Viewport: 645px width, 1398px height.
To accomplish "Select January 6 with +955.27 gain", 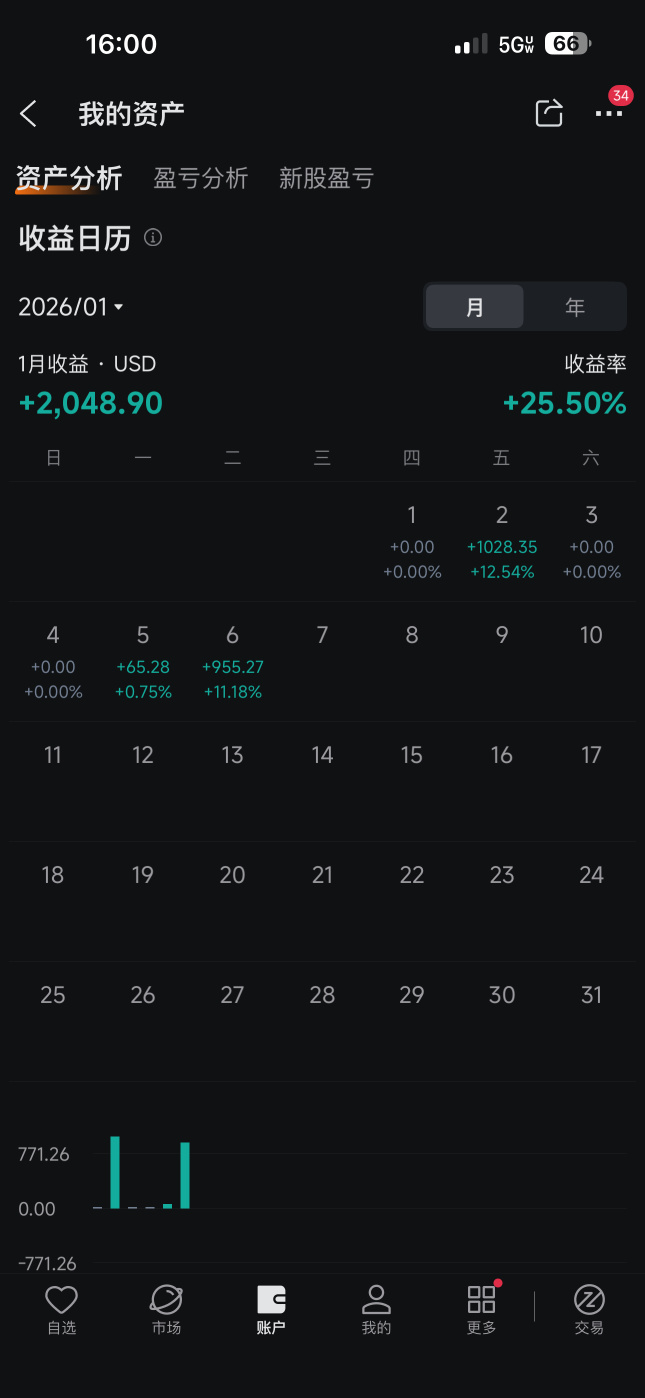I will pyautogui.click(x=233, y=662).
